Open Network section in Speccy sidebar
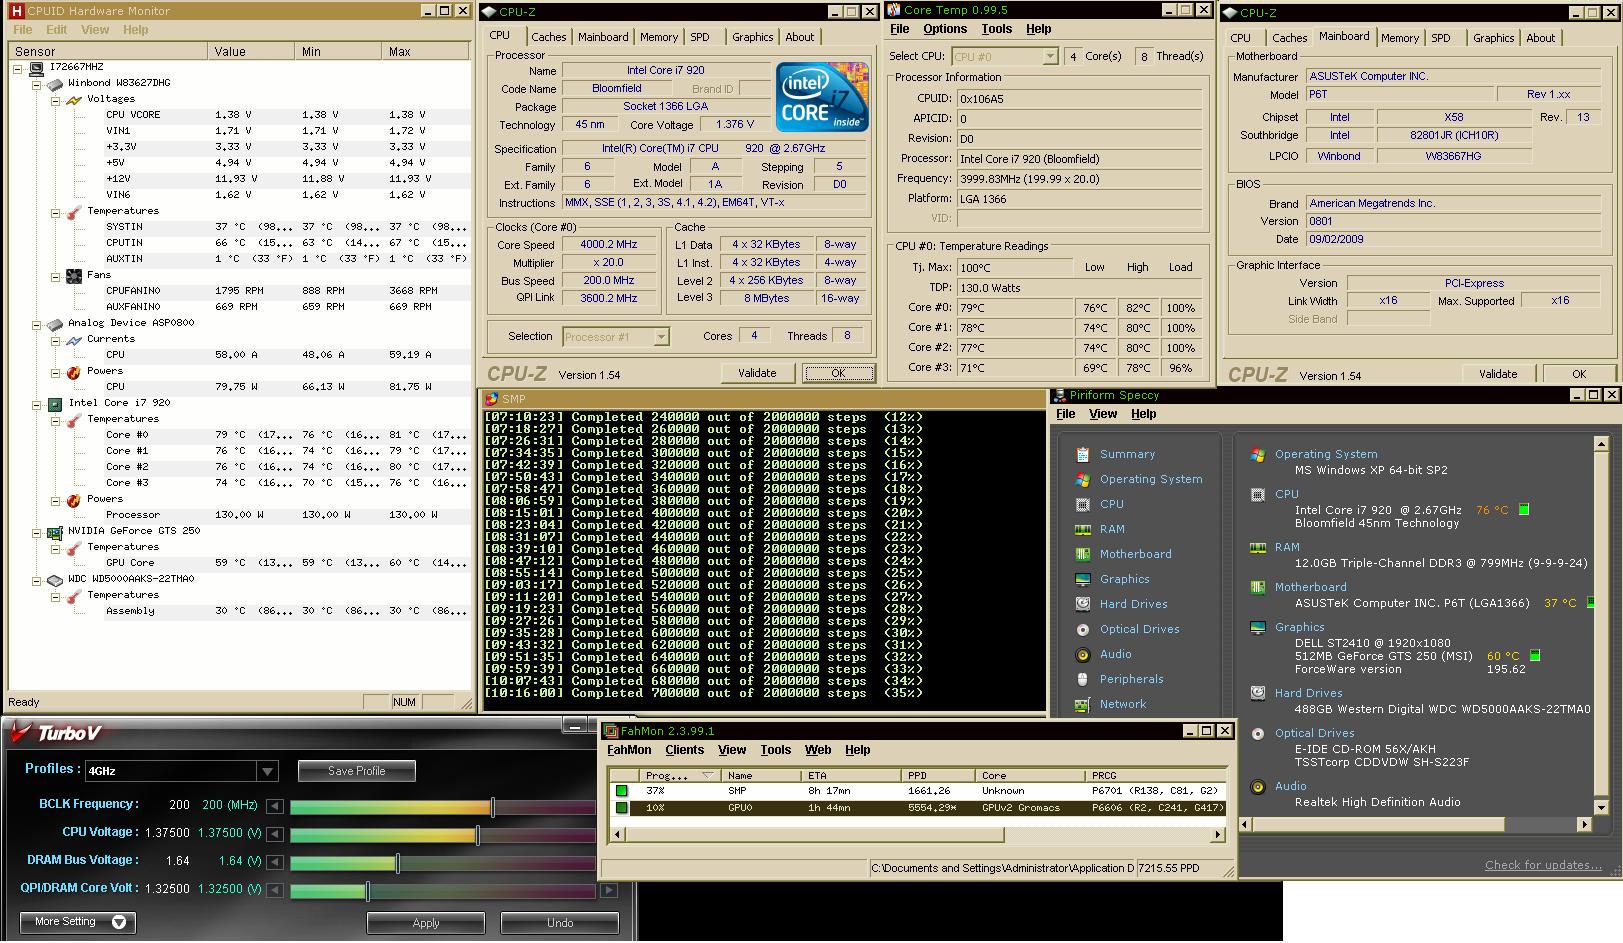The height and width of the screenshot is (943, 1623). pyautogui.click(x=1123, y=704)
